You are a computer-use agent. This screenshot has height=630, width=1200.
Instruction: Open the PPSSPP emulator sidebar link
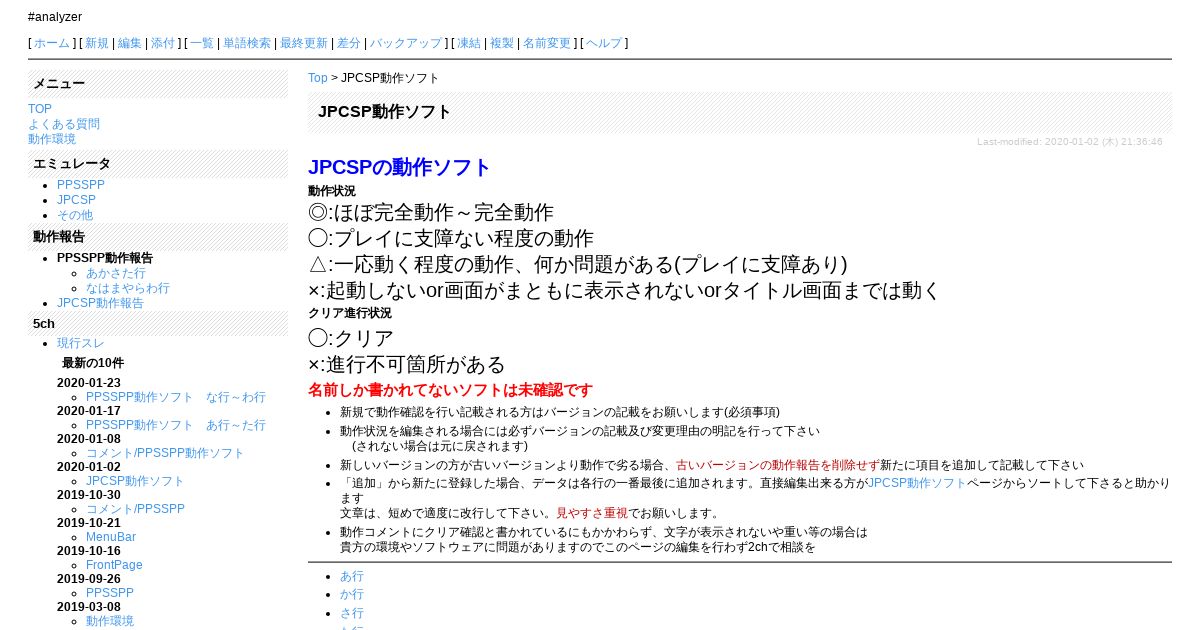81,185
